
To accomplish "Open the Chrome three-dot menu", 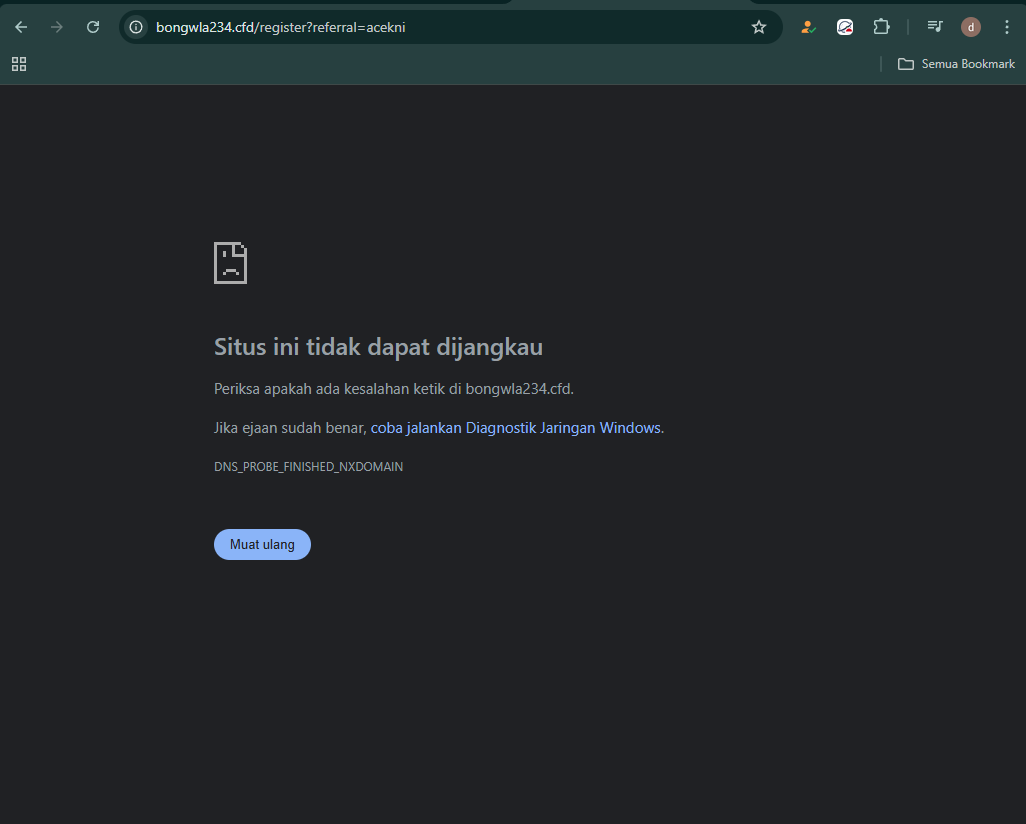I will point(1007,27).
